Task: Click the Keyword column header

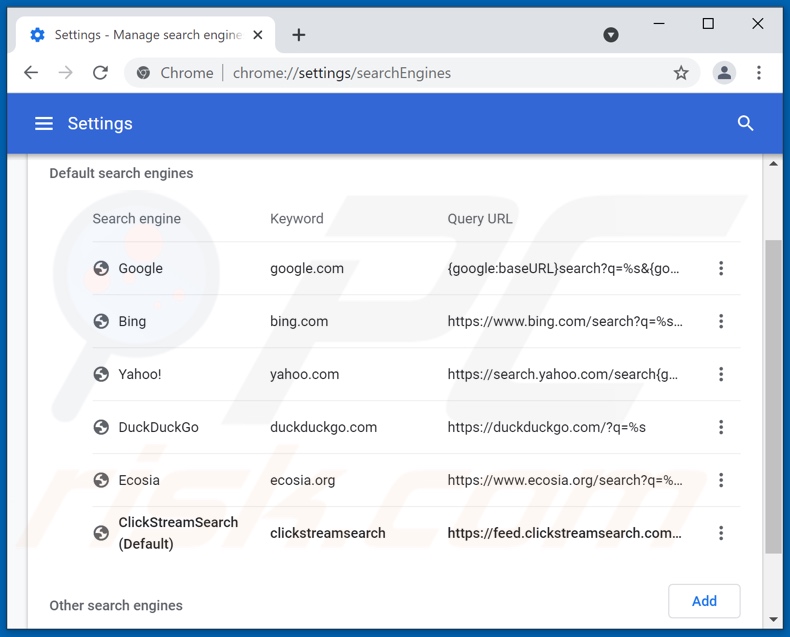Action: tap(297, 218)
